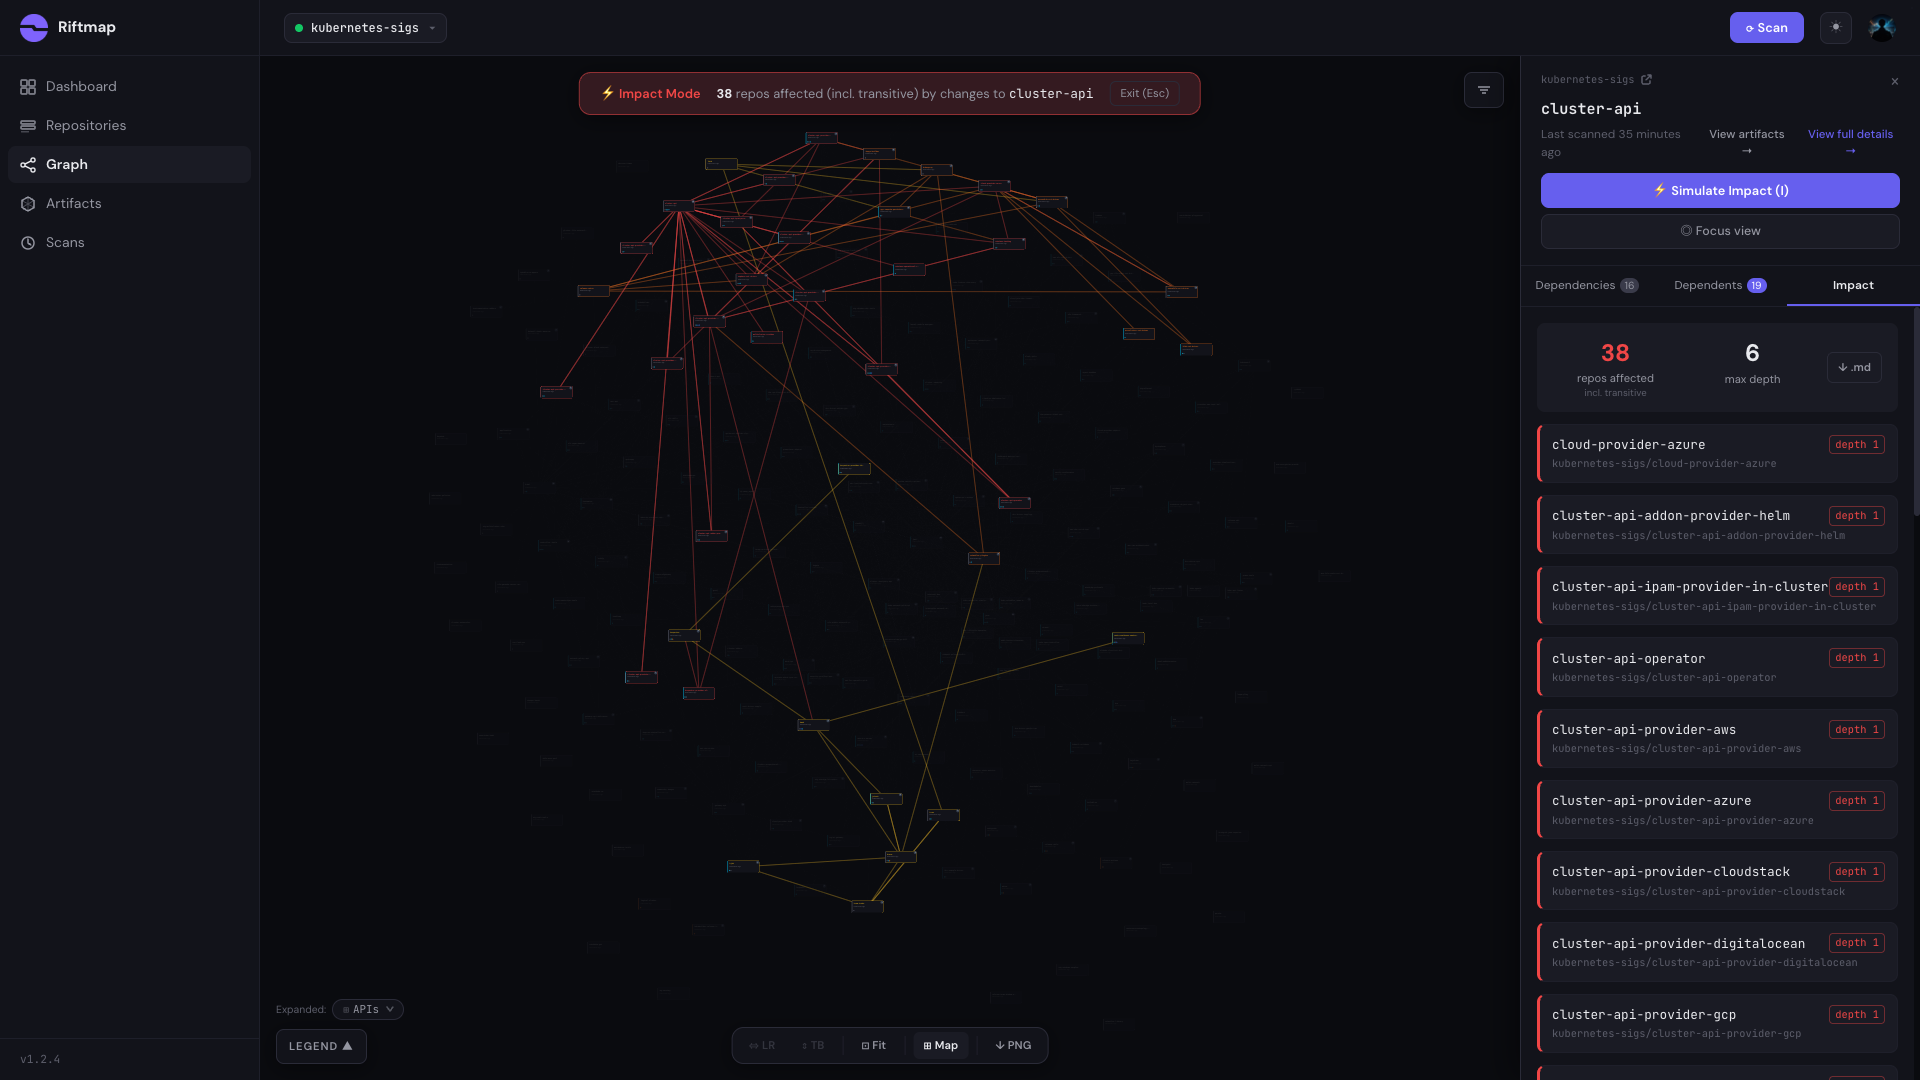Open cluster-api-addon-provider-helm entry

(x=1717, y=525)
